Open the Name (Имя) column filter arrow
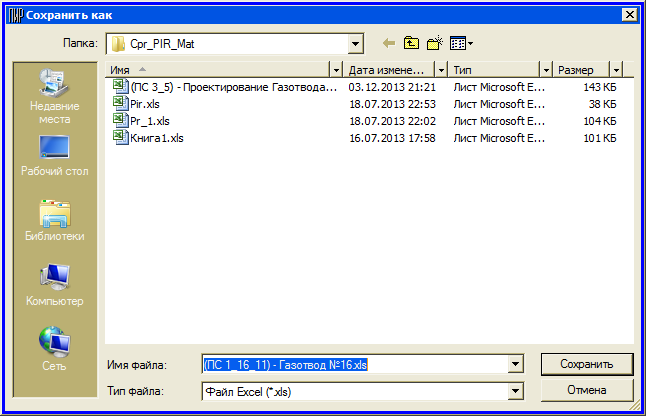 pyautogui.click(x=336, y=70)
